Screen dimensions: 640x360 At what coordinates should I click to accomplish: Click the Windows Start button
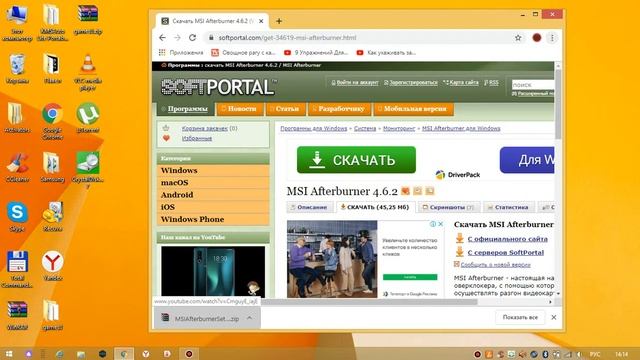pyautogui.click(x=9, y=353)
